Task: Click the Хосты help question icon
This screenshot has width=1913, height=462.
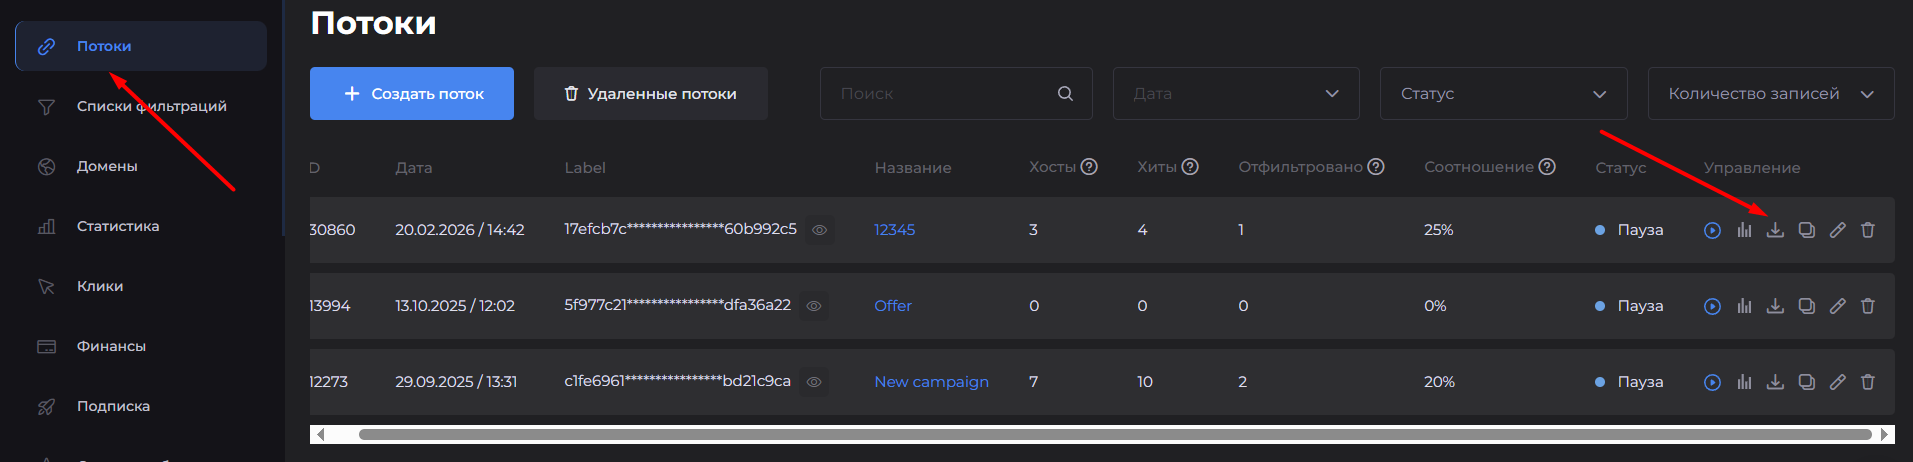Action: [1089, 167]
